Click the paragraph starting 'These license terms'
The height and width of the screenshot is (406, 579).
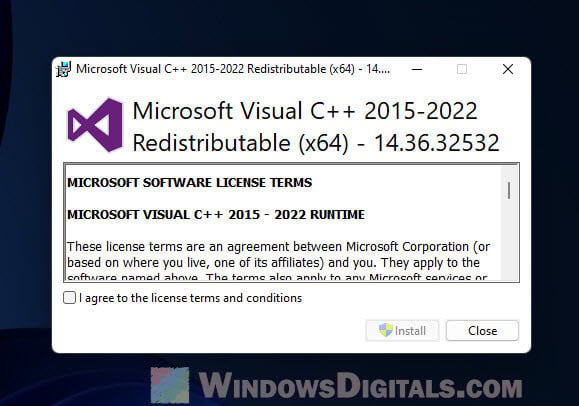click(279, 261)
